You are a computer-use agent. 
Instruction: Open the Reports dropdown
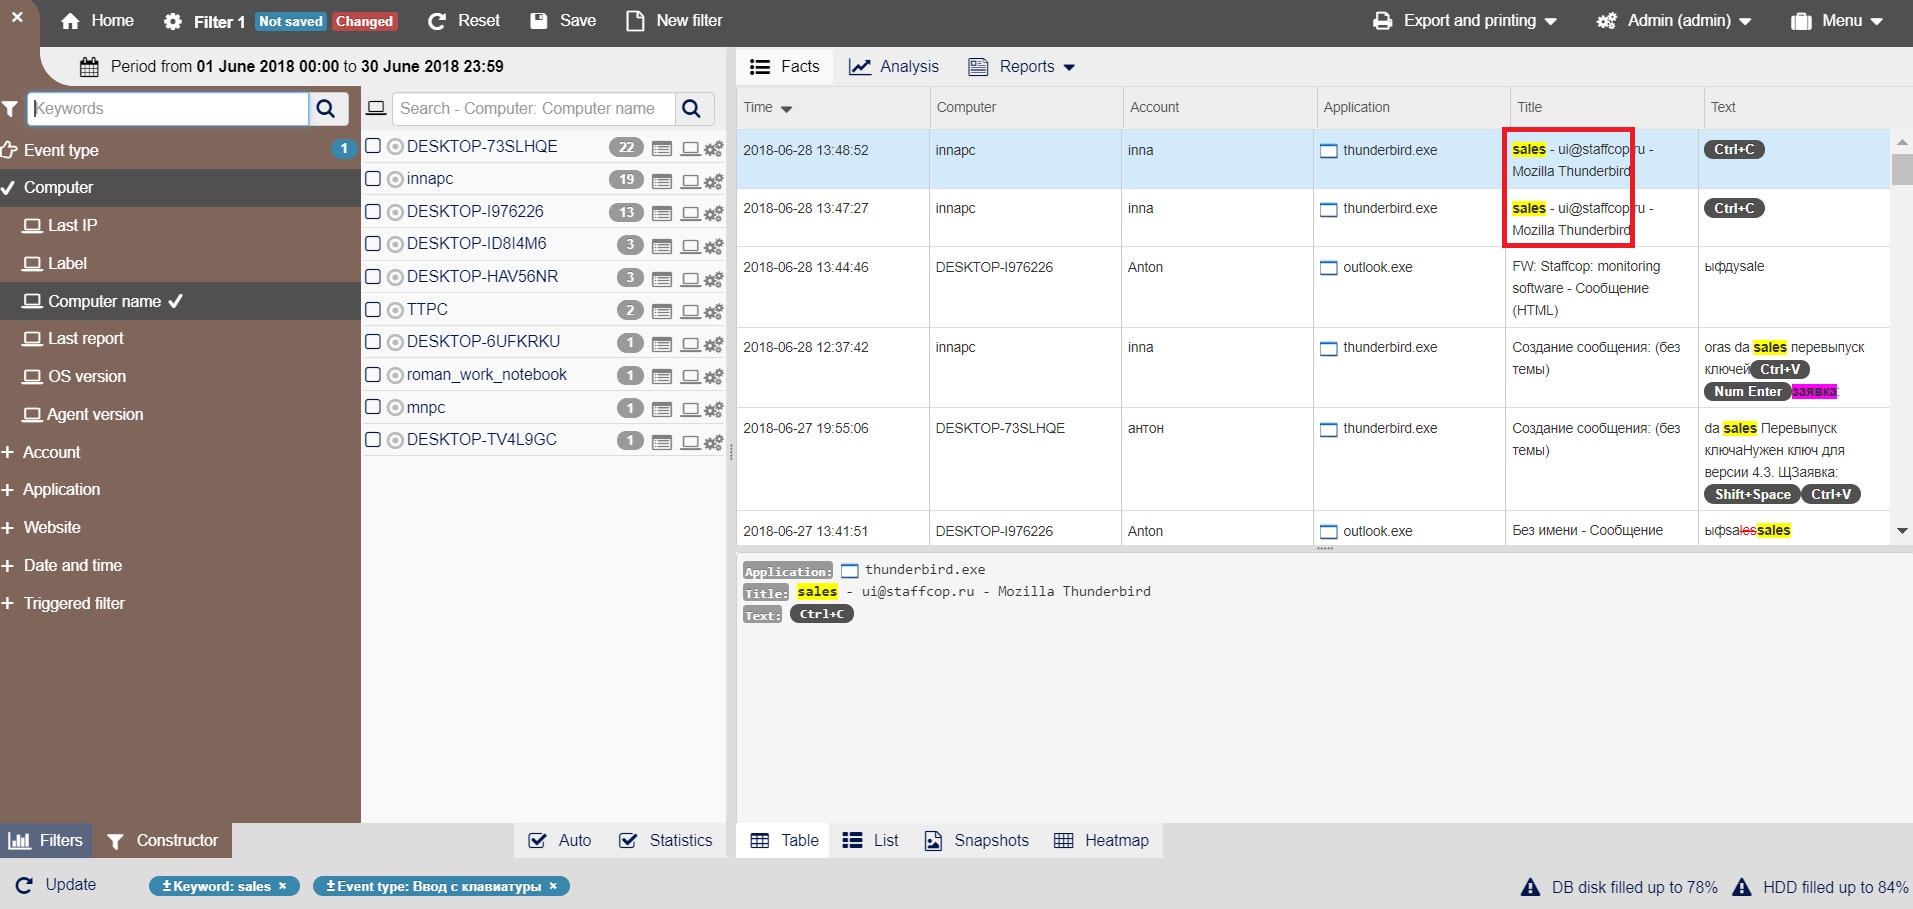(x=1022, y=67)
